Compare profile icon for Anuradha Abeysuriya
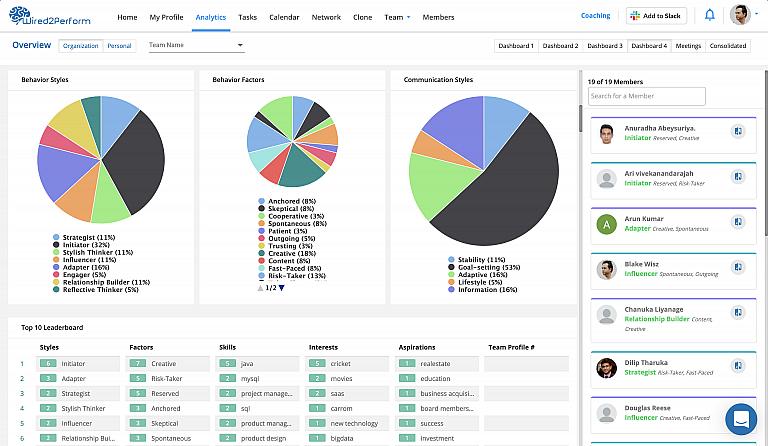The image size is (768, 446). click(x=738, y=131)
